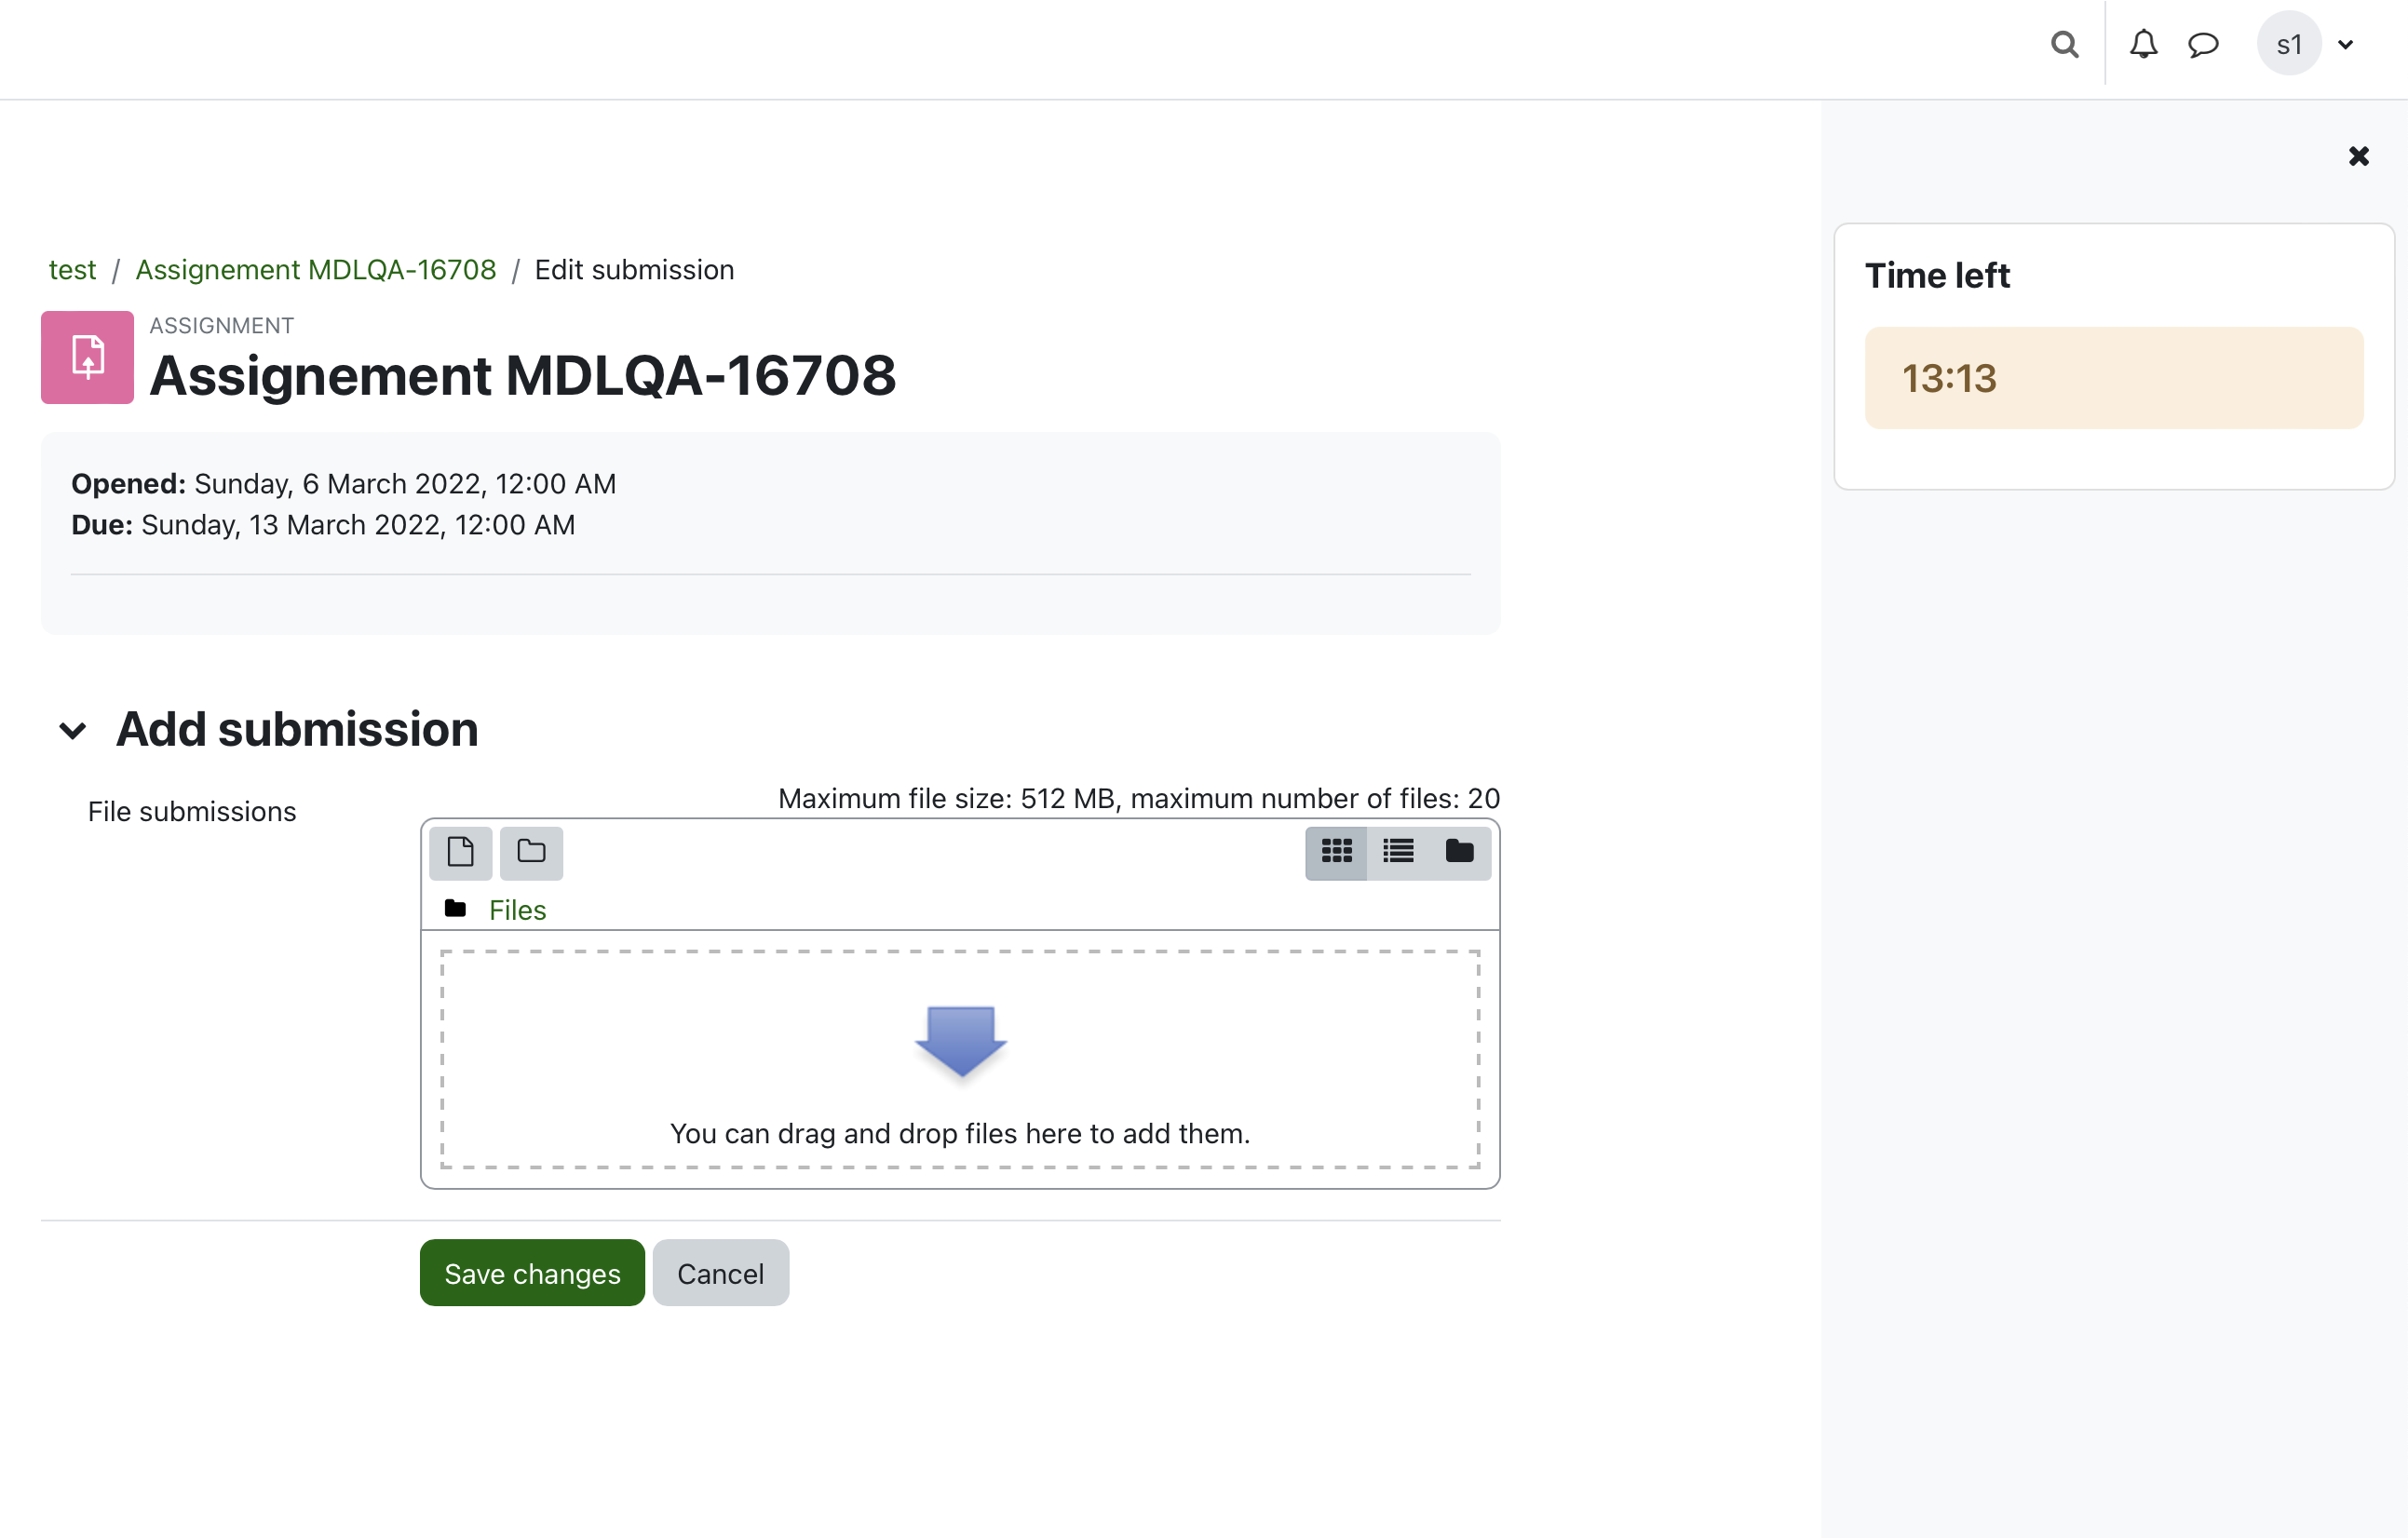Collapse the Add submission section
Viewport: 2408px width, 1538px height.
pyautogui.click(x=72, y=731)
